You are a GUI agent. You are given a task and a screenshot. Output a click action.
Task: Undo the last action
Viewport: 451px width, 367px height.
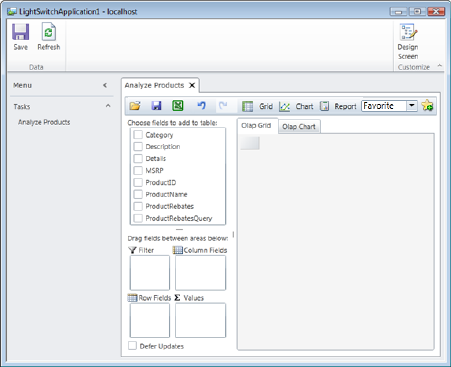click(x=201, y=106)
